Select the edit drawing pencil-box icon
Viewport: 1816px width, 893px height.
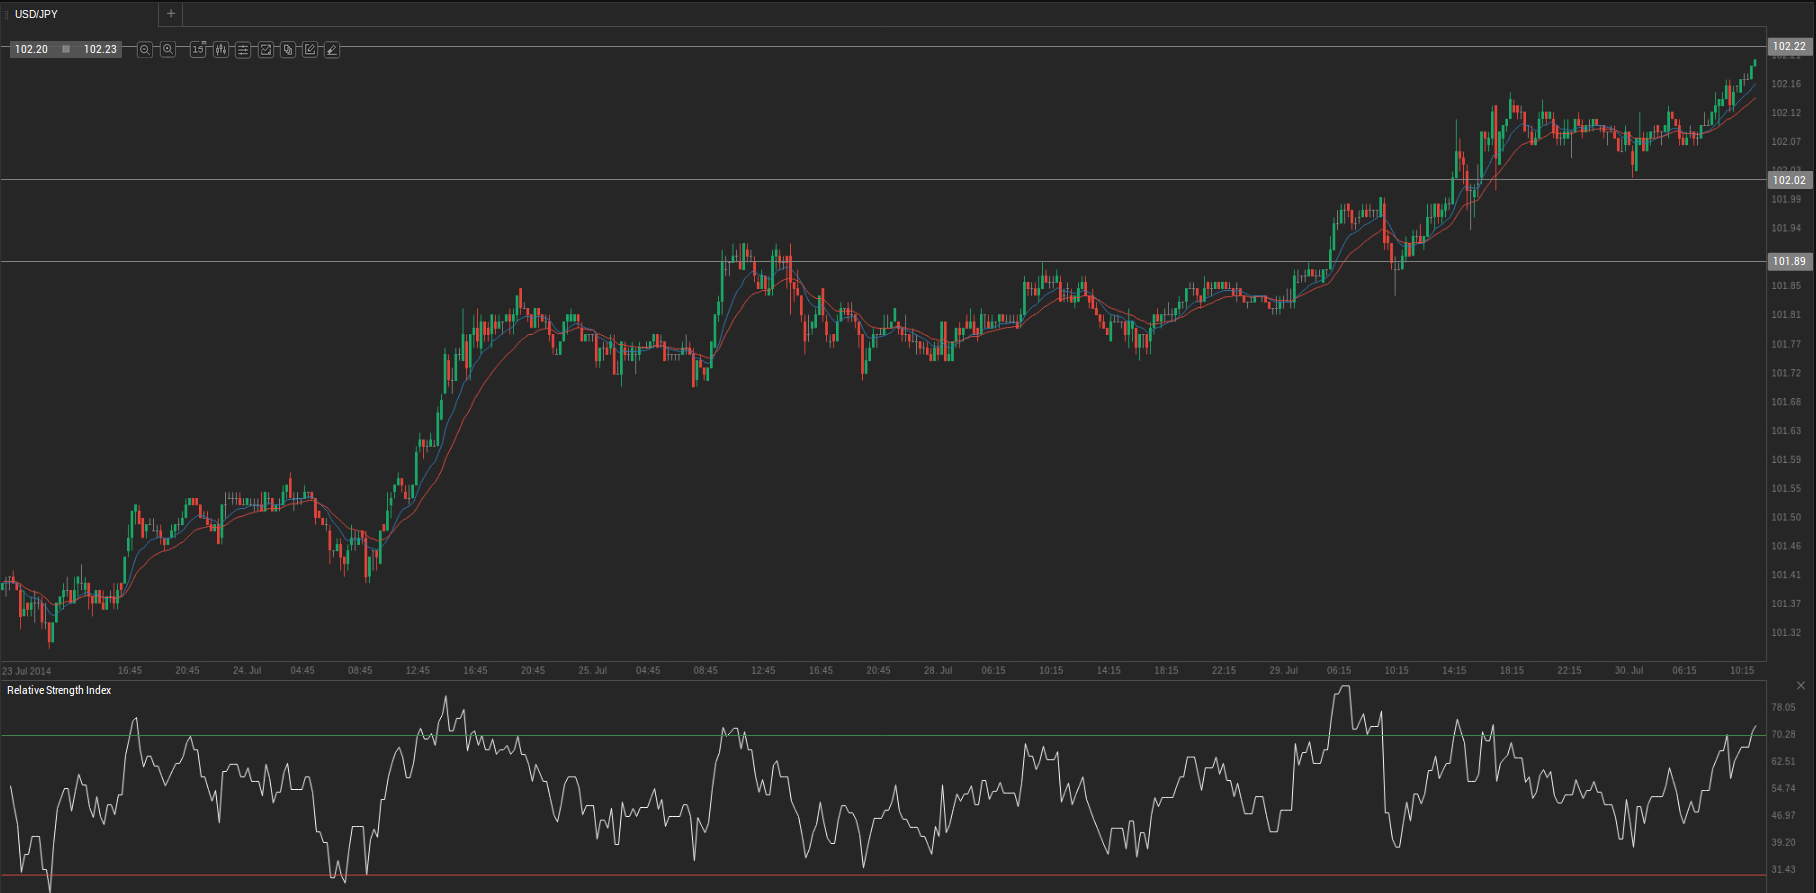coord(310,49)
